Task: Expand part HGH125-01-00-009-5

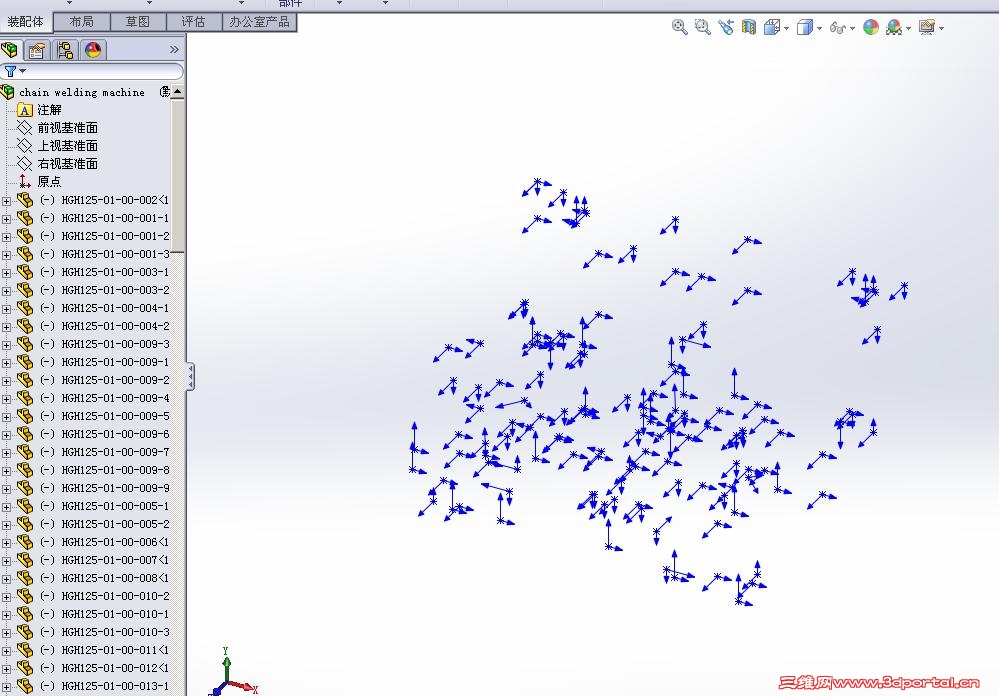Action: 6,417
